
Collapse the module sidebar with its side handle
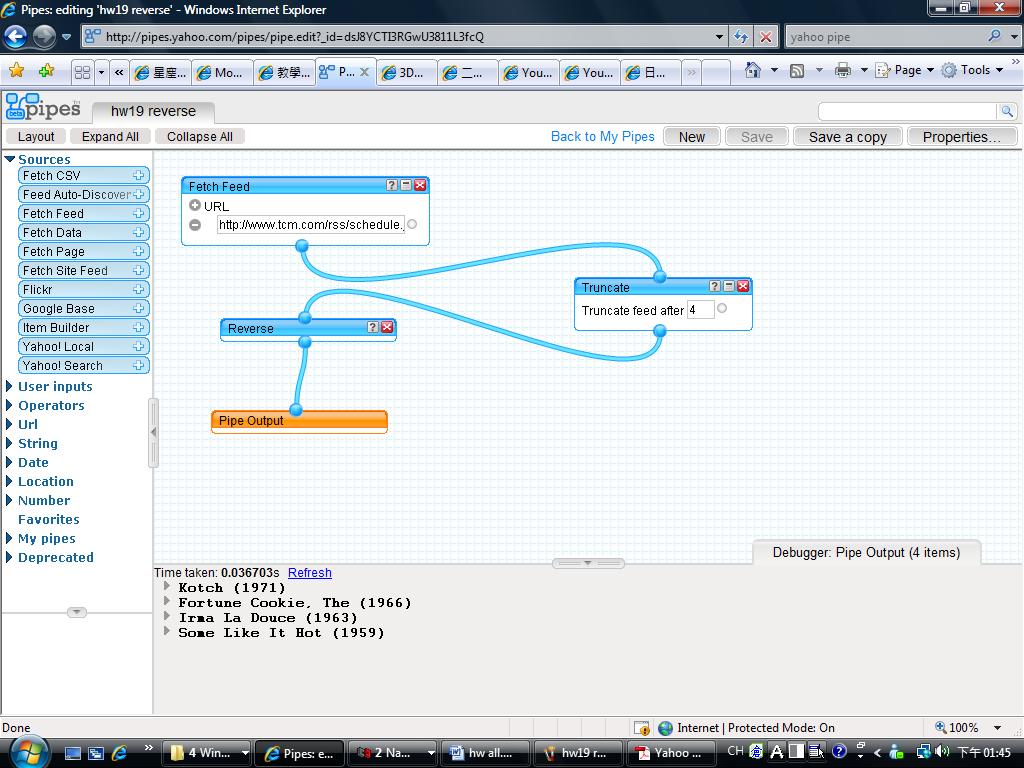tap(153, 432)
